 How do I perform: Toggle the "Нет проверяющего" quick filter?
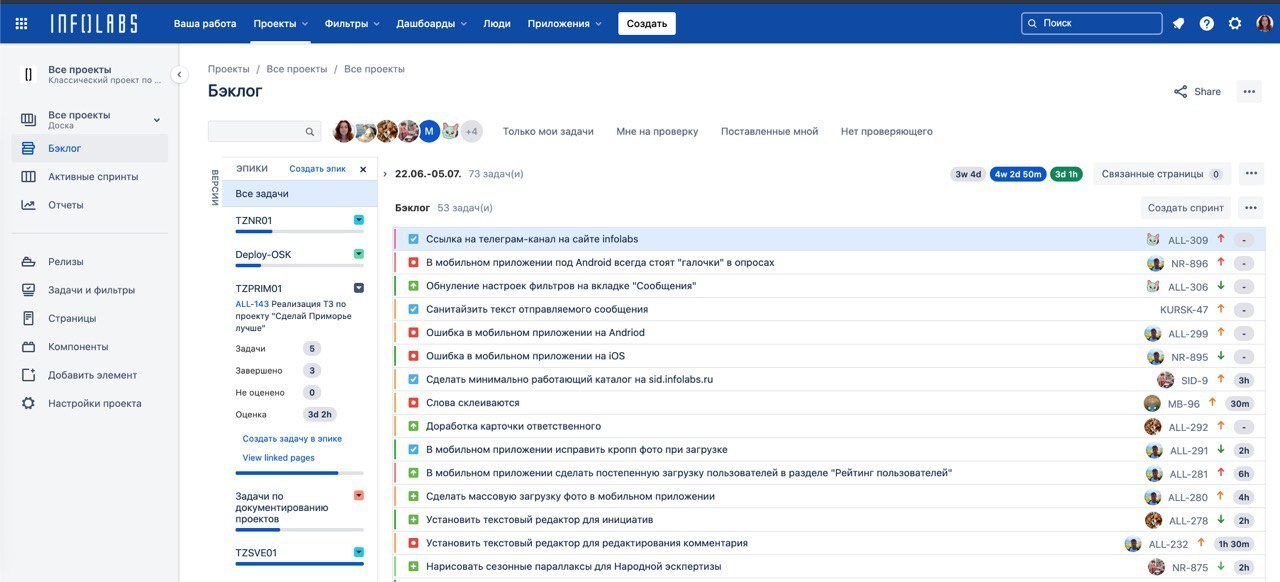(x=886, y=131)
